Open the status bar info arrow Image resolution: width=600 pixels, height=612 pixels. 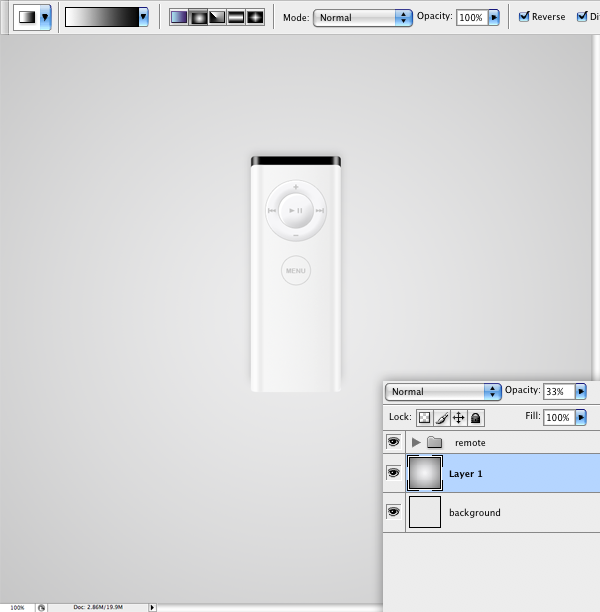152,607
